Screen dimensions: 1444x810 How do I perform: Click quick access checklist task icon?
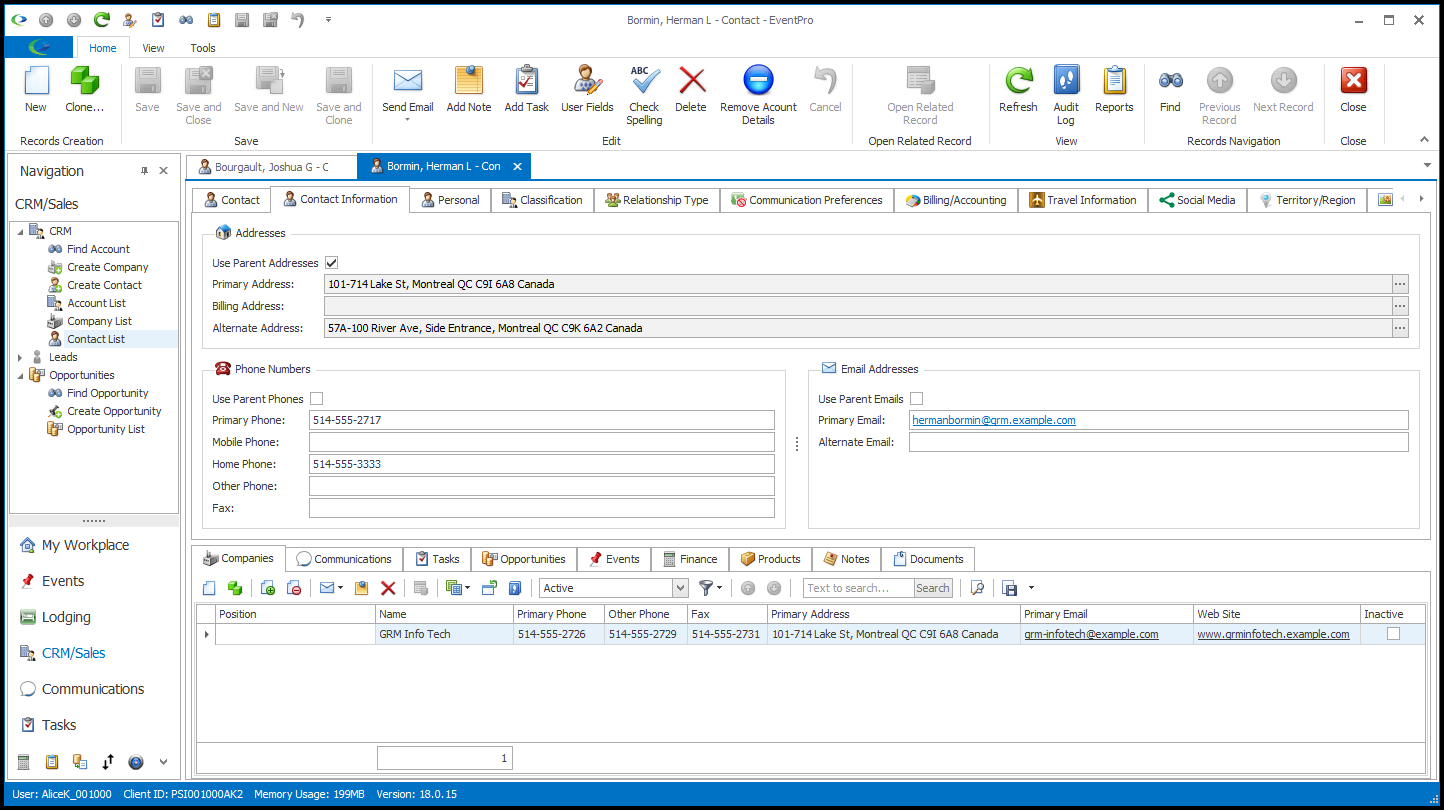coord(158,20)
